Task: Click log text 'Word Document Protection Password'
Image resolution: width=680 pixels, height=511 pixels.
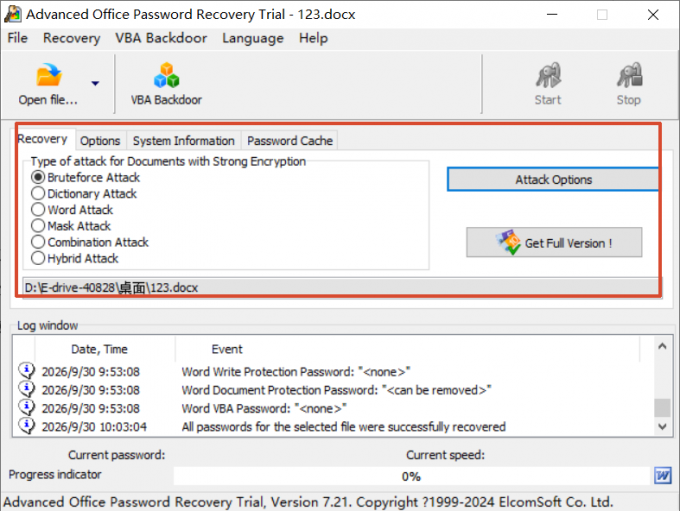Action: [x=279, y=390]
